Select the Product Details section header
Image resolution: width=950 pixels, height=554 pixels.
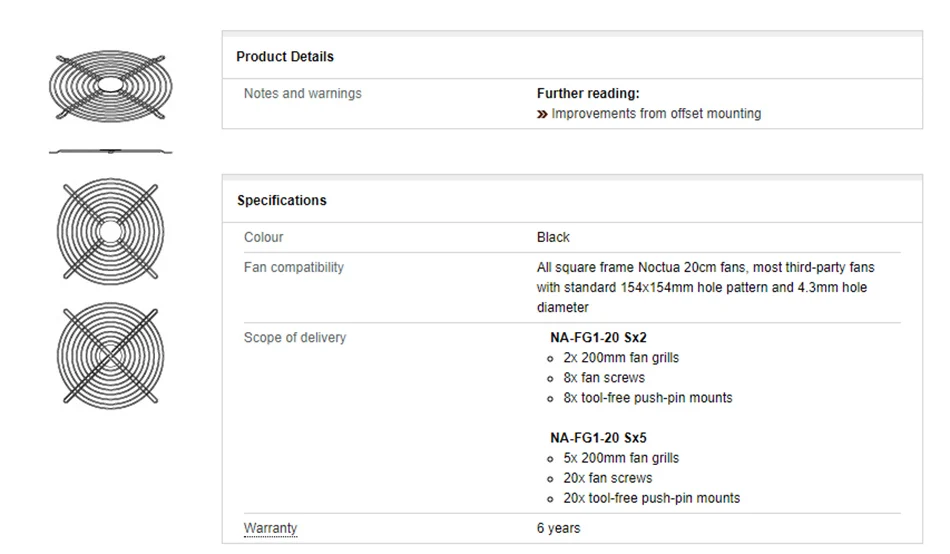[x=285, y=57]
